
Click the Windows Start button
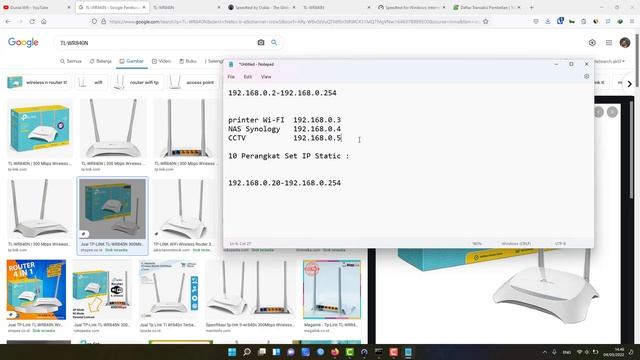coord(232,352)
